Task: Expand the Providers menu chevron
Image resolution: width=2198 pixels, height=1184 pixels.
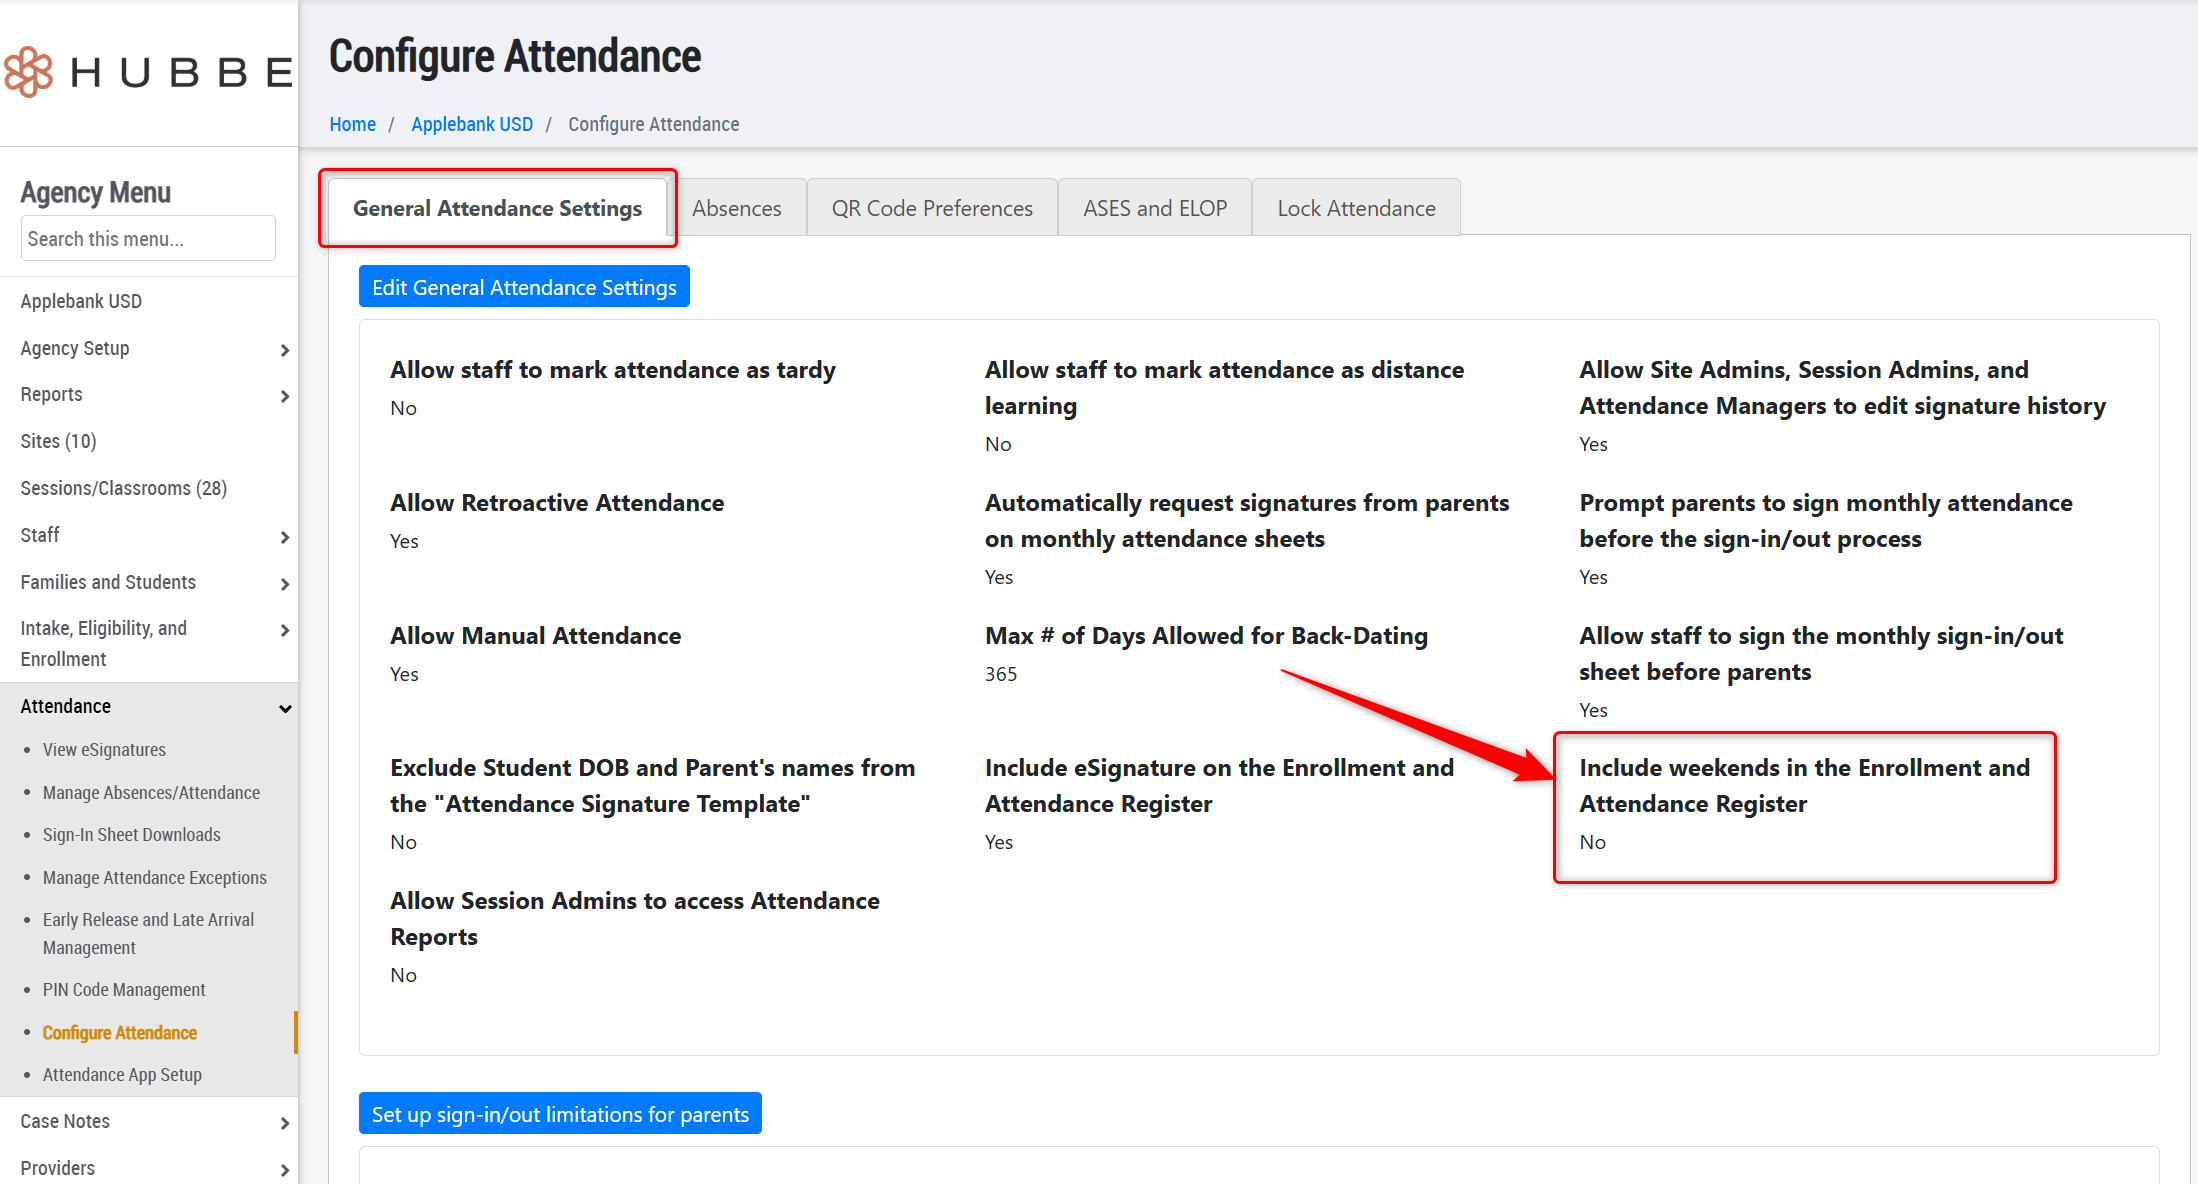Action: (x=284, y=1169)
